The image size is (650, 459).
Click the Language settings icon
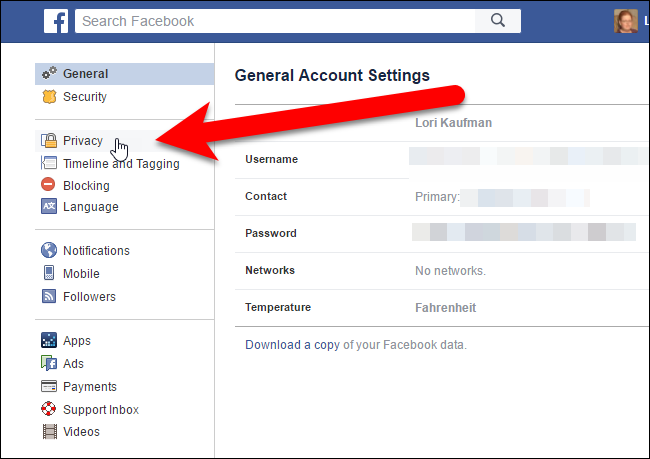48,207
